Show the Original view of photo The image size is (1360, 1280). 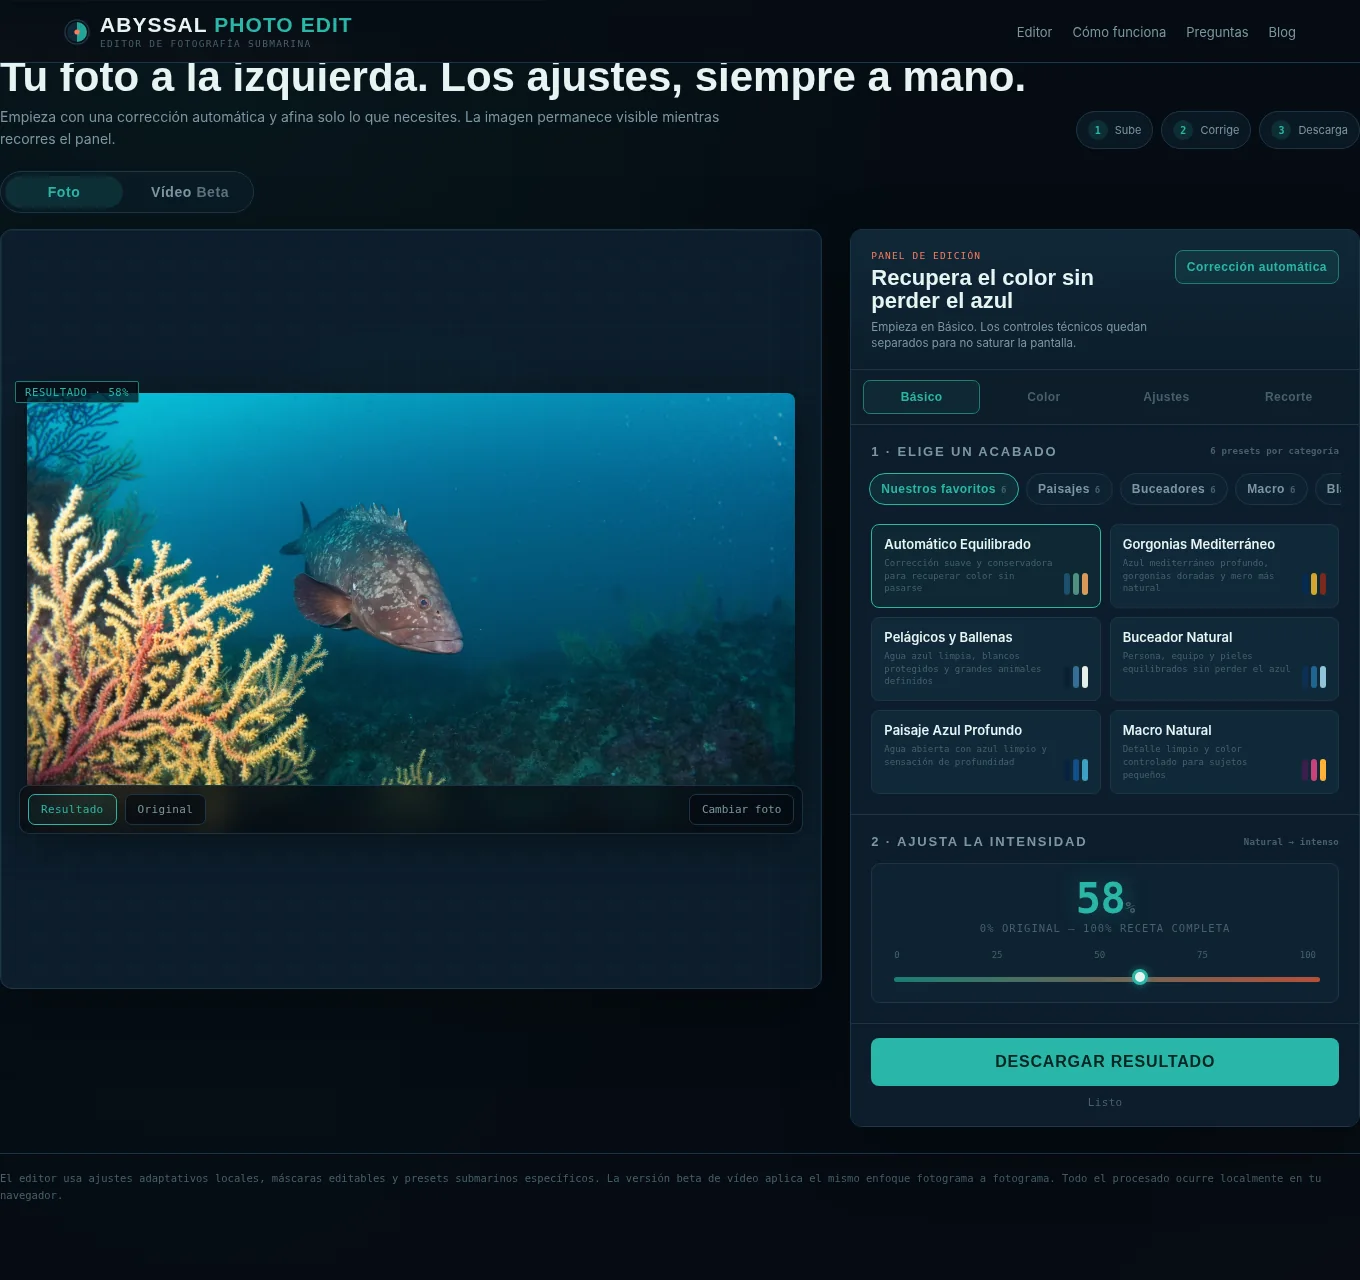pos(165,810)
